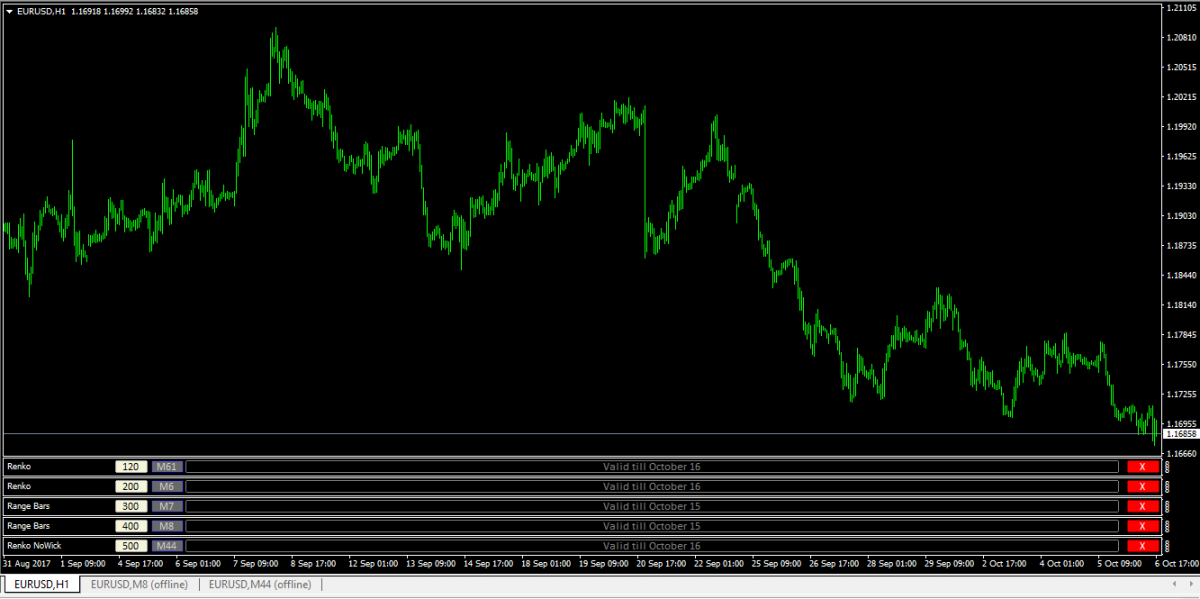Select the 300 value field for Range Bars
The width and height of the screenshot is (1200, 599).
coord(129,506)
